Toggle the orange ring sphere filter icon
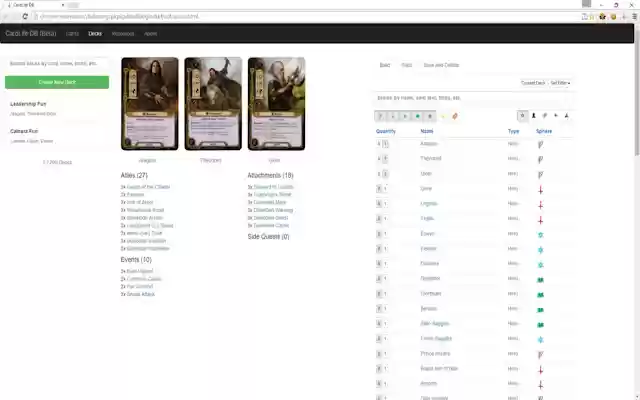 (x=455, y=116)
